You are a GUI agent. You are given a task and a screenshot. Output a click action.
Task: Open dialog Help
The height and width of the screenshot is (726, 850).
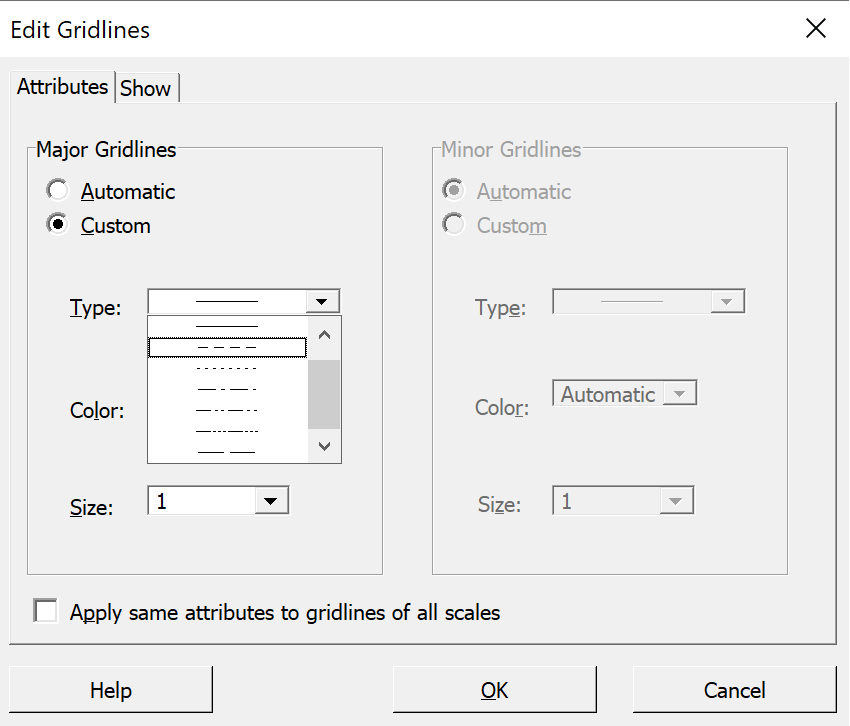[x=111, y=690]
